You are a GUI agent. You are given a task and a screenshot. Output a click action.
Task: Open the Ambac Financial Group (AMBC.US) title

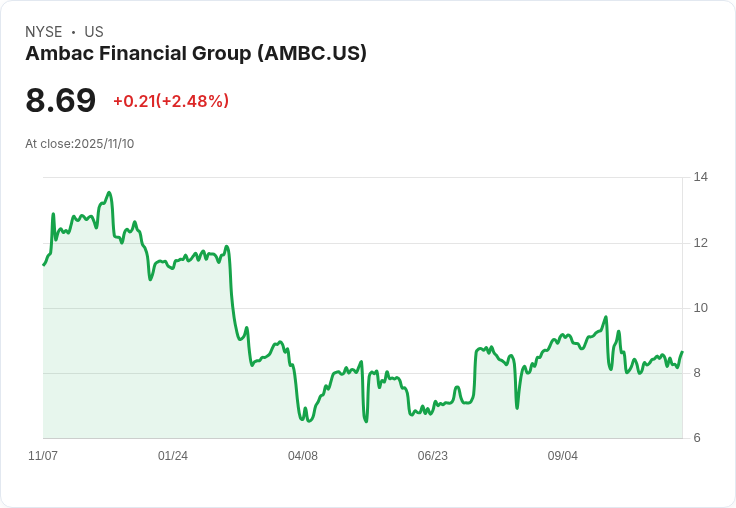[196, 53]
